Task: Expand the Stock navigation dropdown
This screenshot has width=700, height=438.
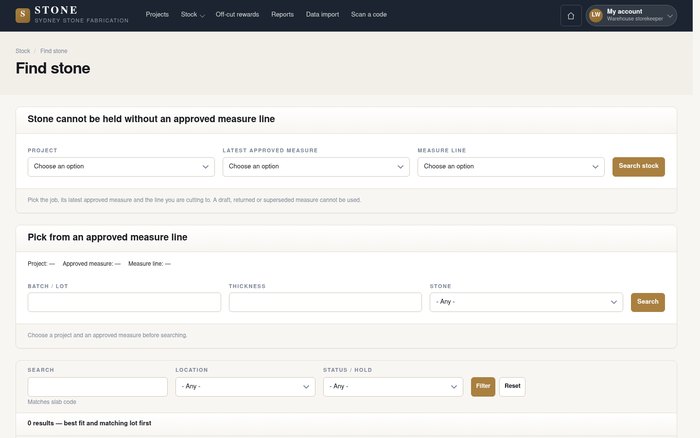Action: point(192,14)
